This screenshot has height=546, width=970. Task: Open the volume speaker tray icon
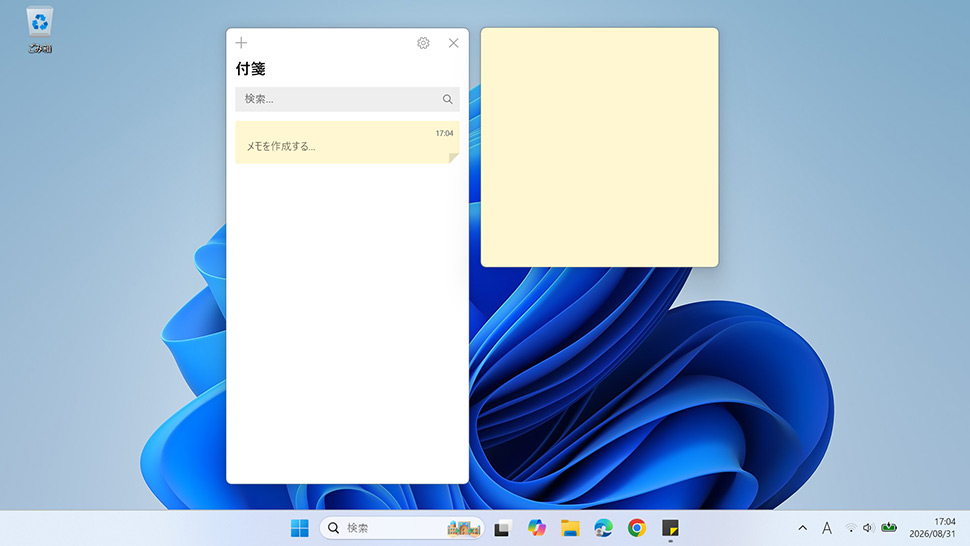pos(868,528)
